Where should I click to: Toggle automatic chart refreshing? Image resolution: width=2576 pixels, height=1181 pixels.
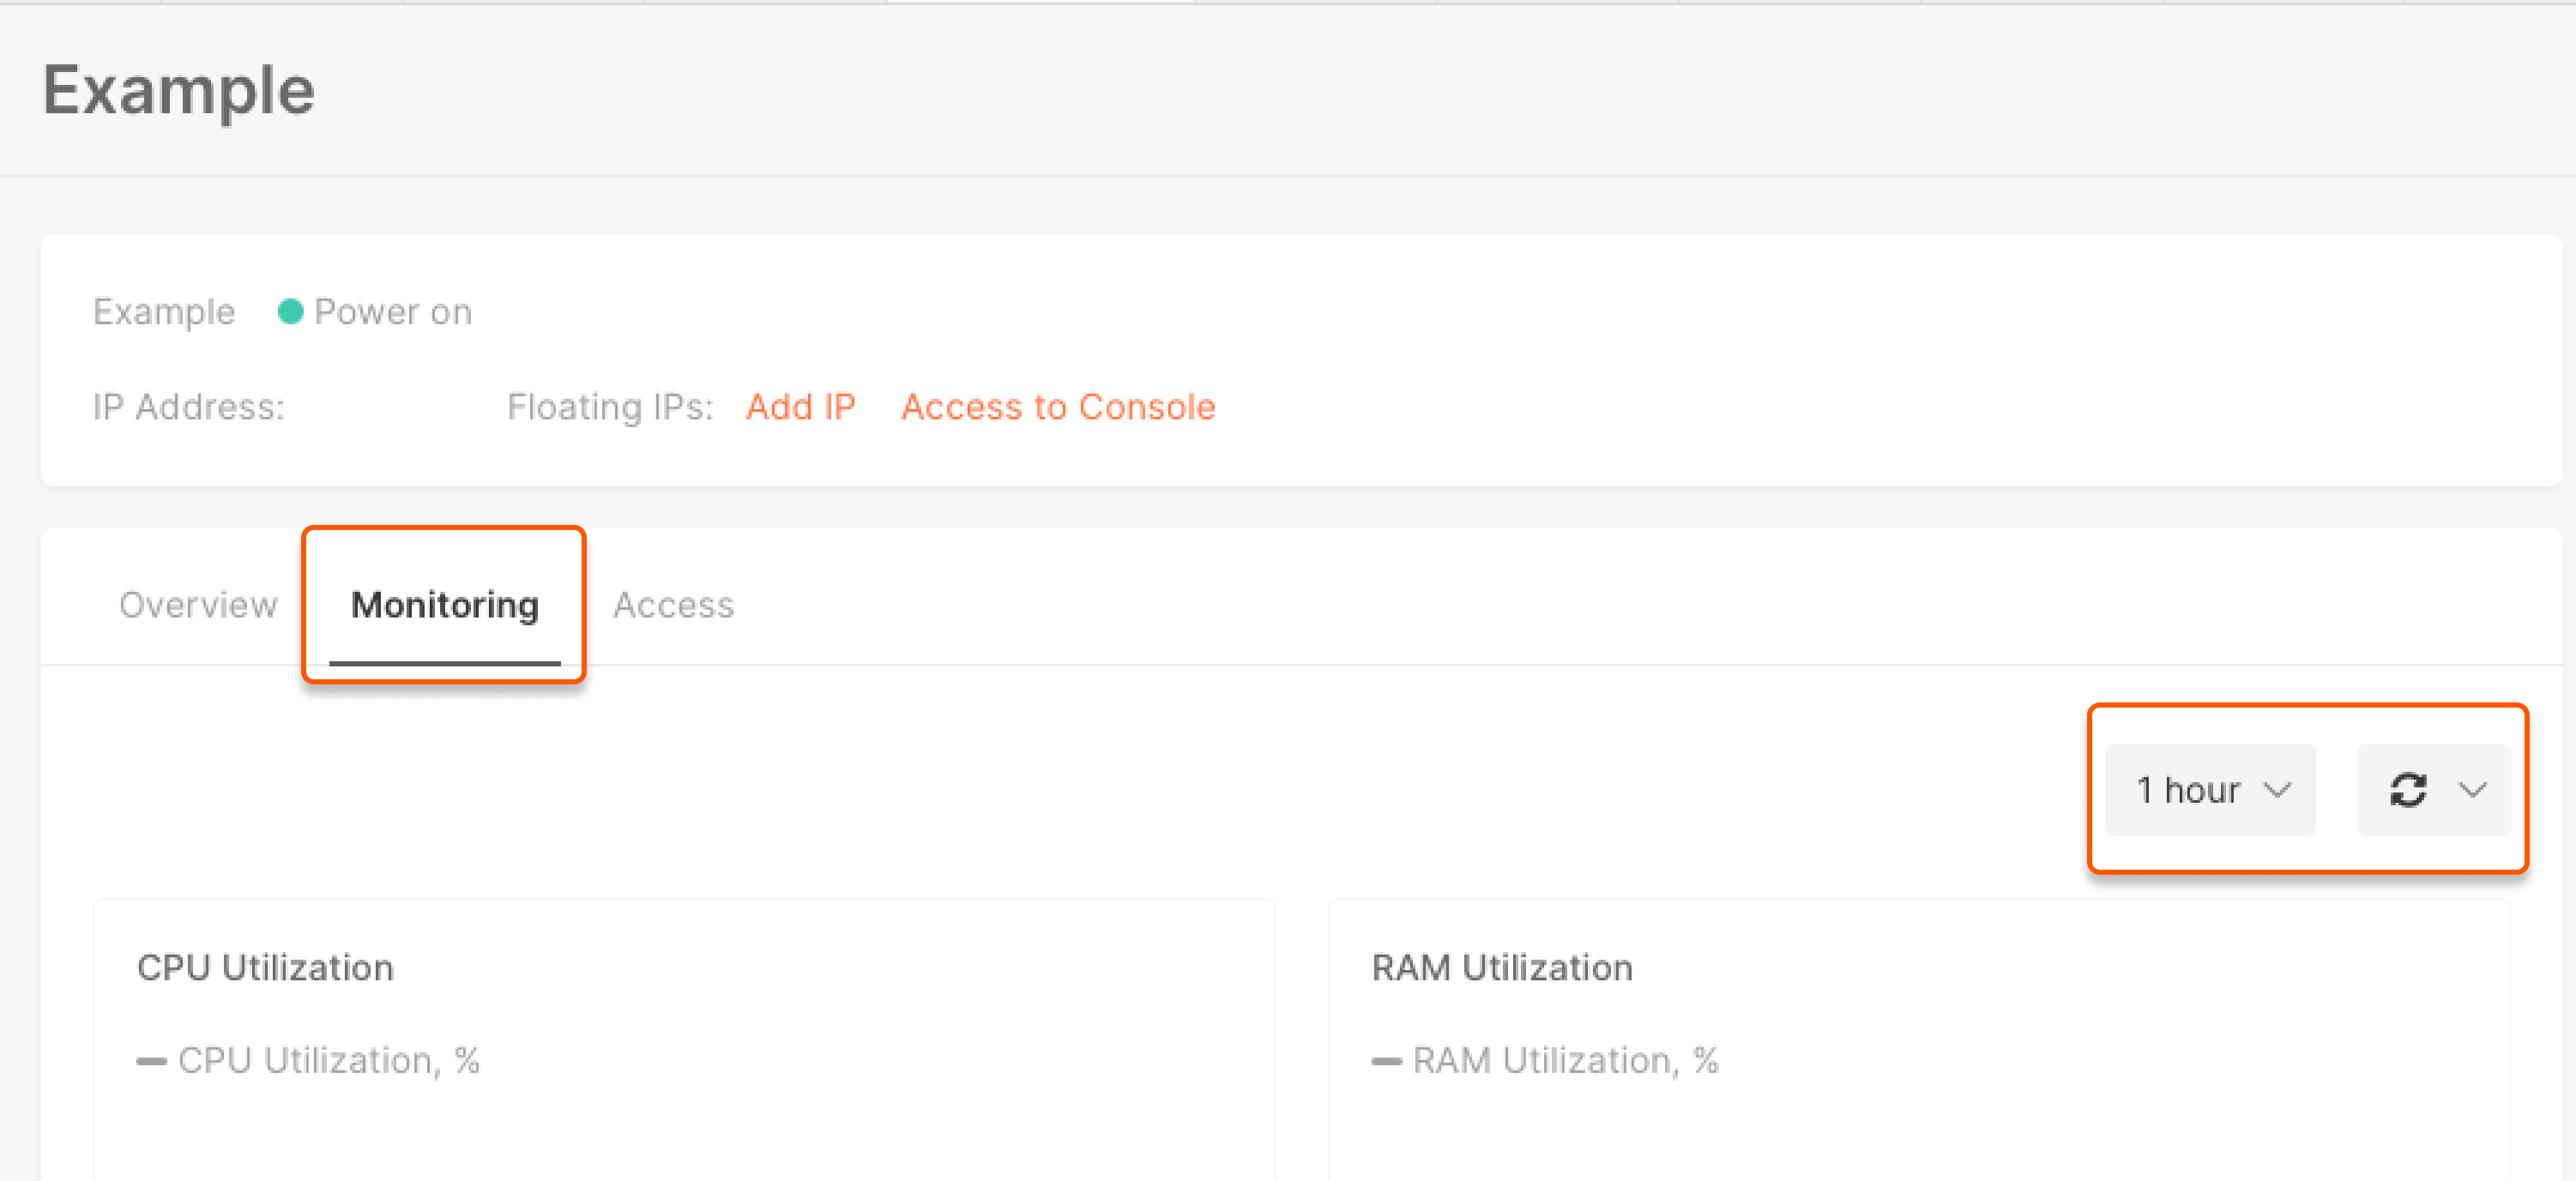point(2410,790)
